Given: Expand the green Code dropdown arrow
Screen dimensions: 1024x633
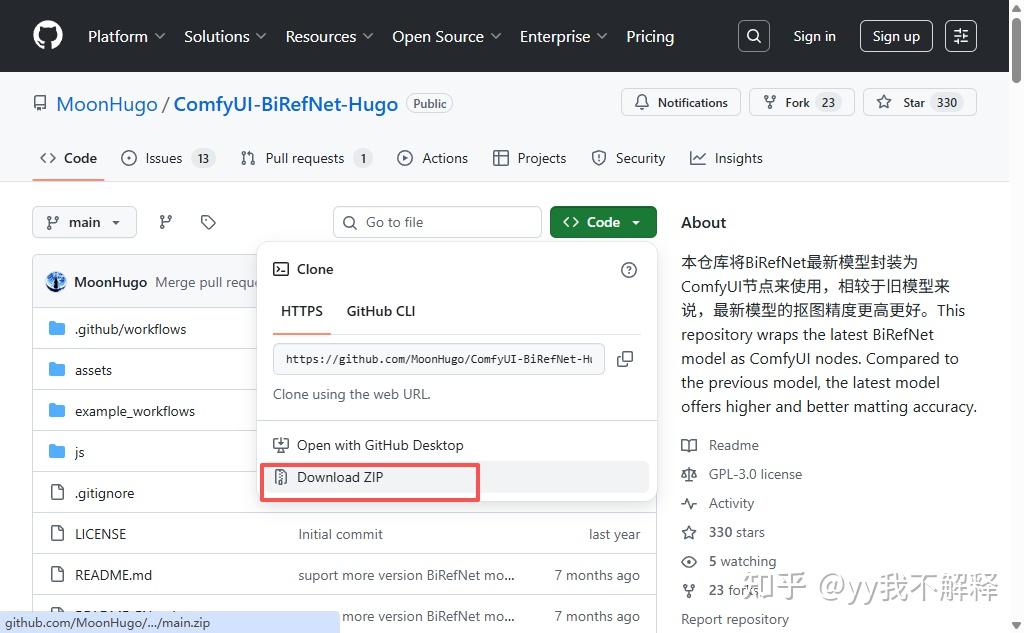Looking at the screenshot, I should click(x=634, y=221).
